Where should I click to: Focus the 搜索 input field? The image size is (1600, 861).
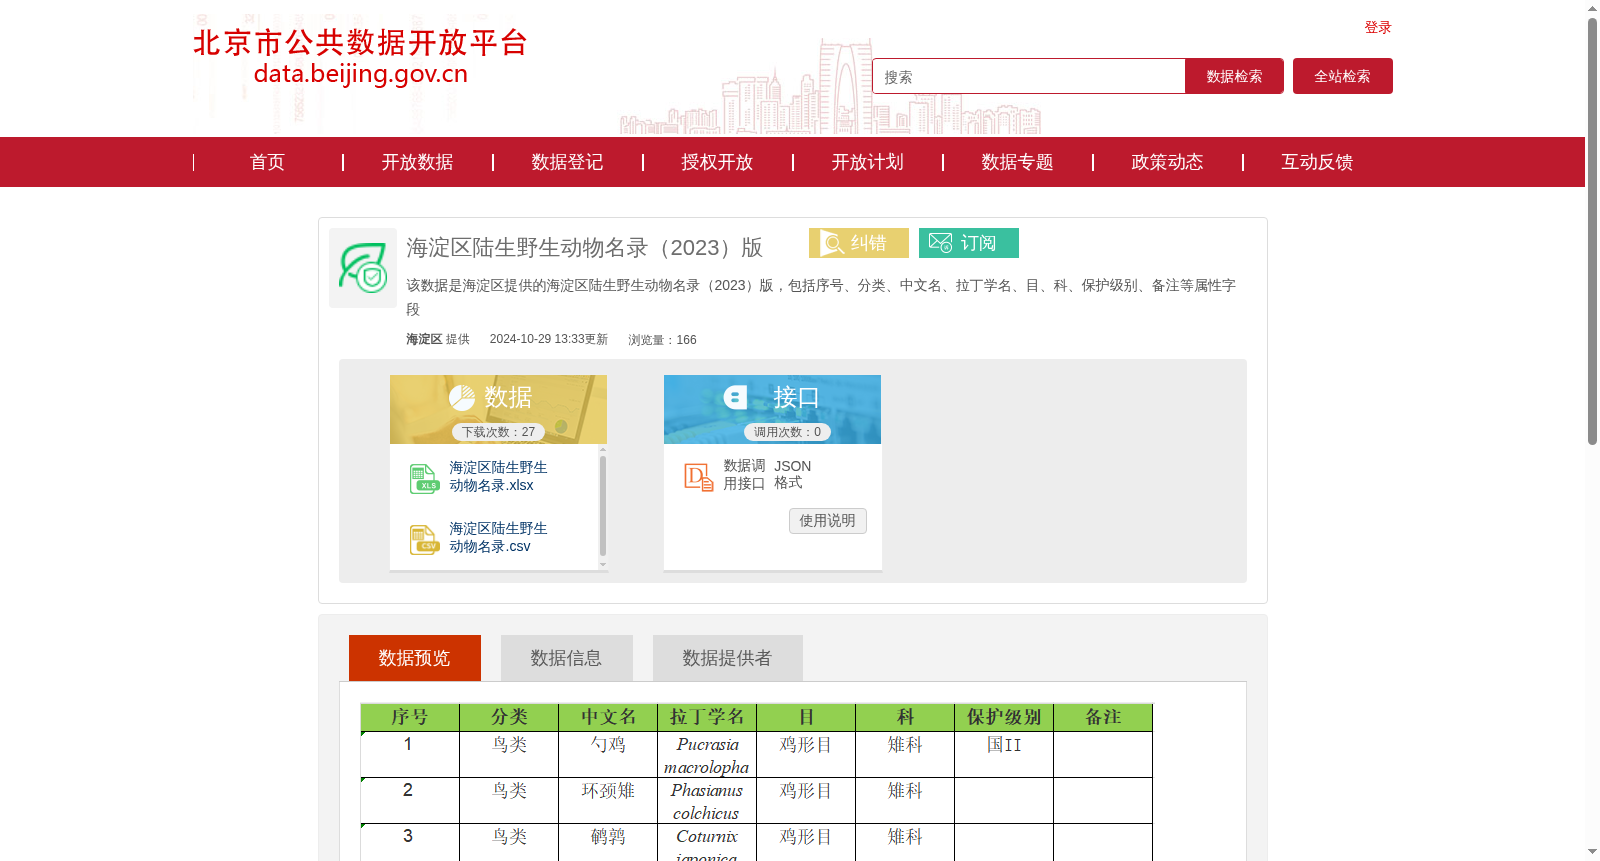point(1029,76)
